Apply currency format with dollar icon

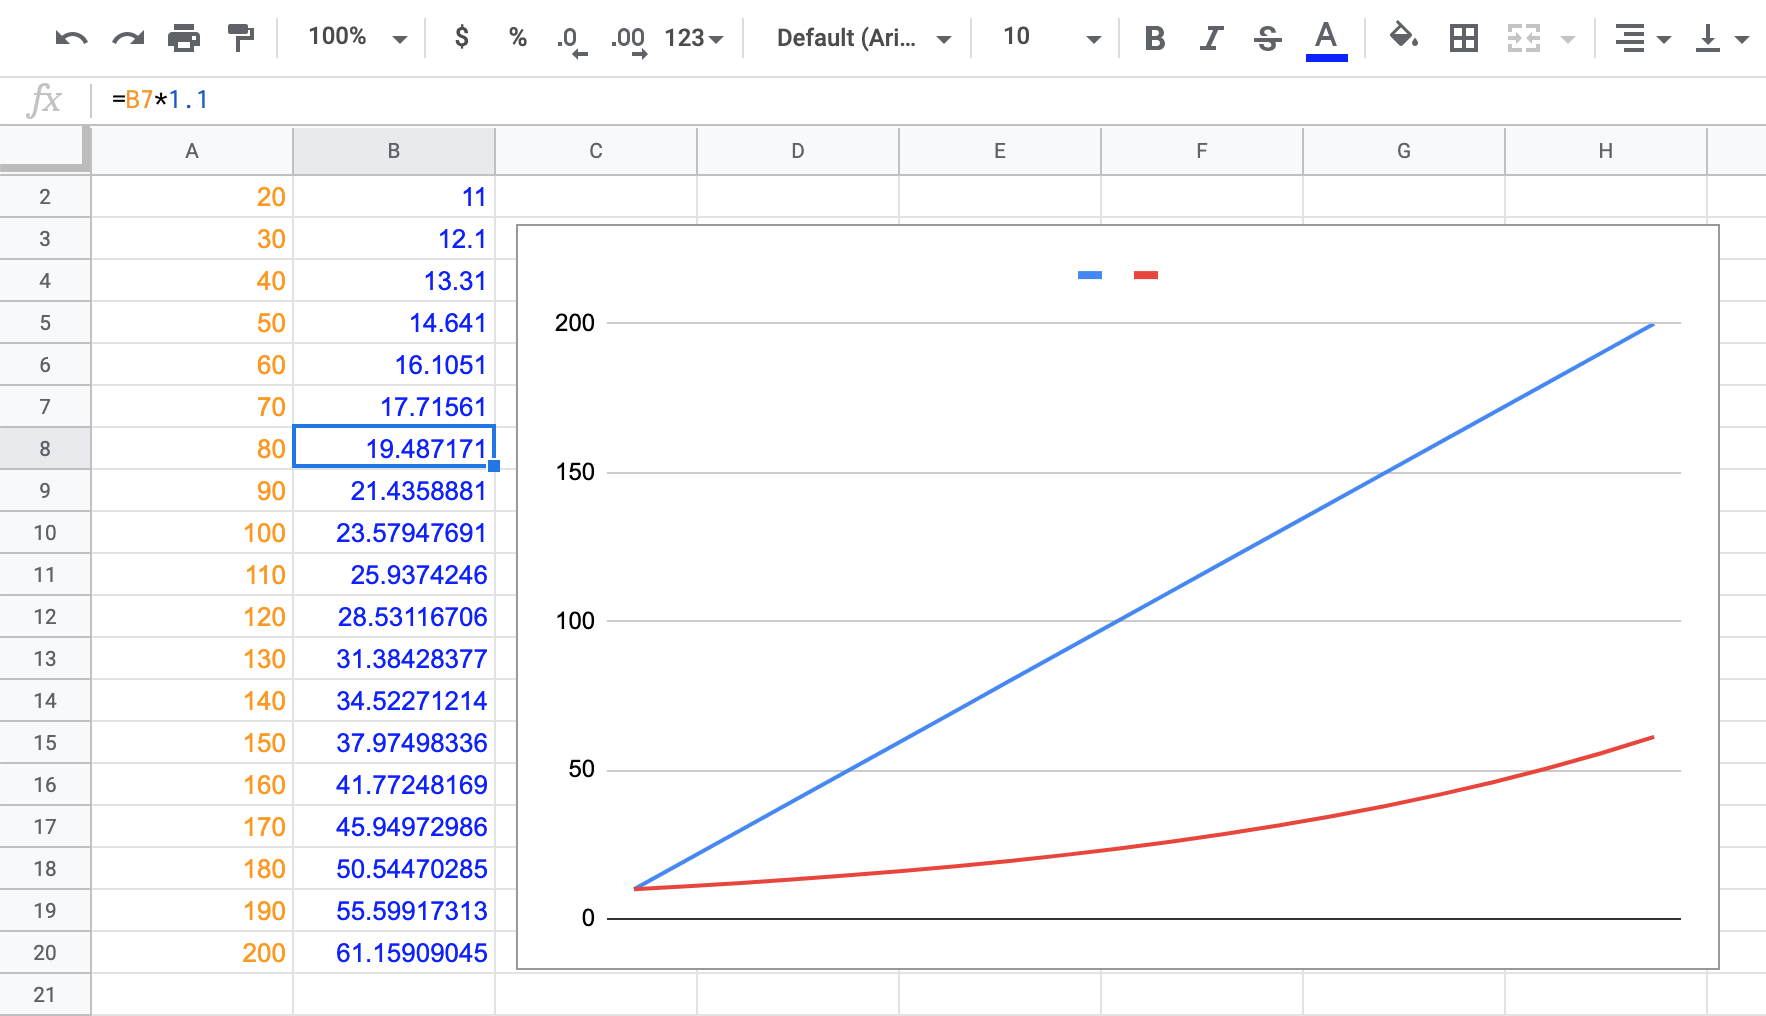461,38
